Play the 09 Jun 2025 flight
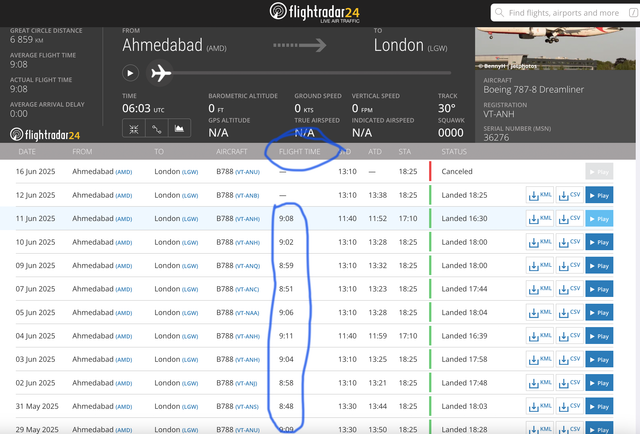This screenshot has width=640, height=434. click(599, 266)
